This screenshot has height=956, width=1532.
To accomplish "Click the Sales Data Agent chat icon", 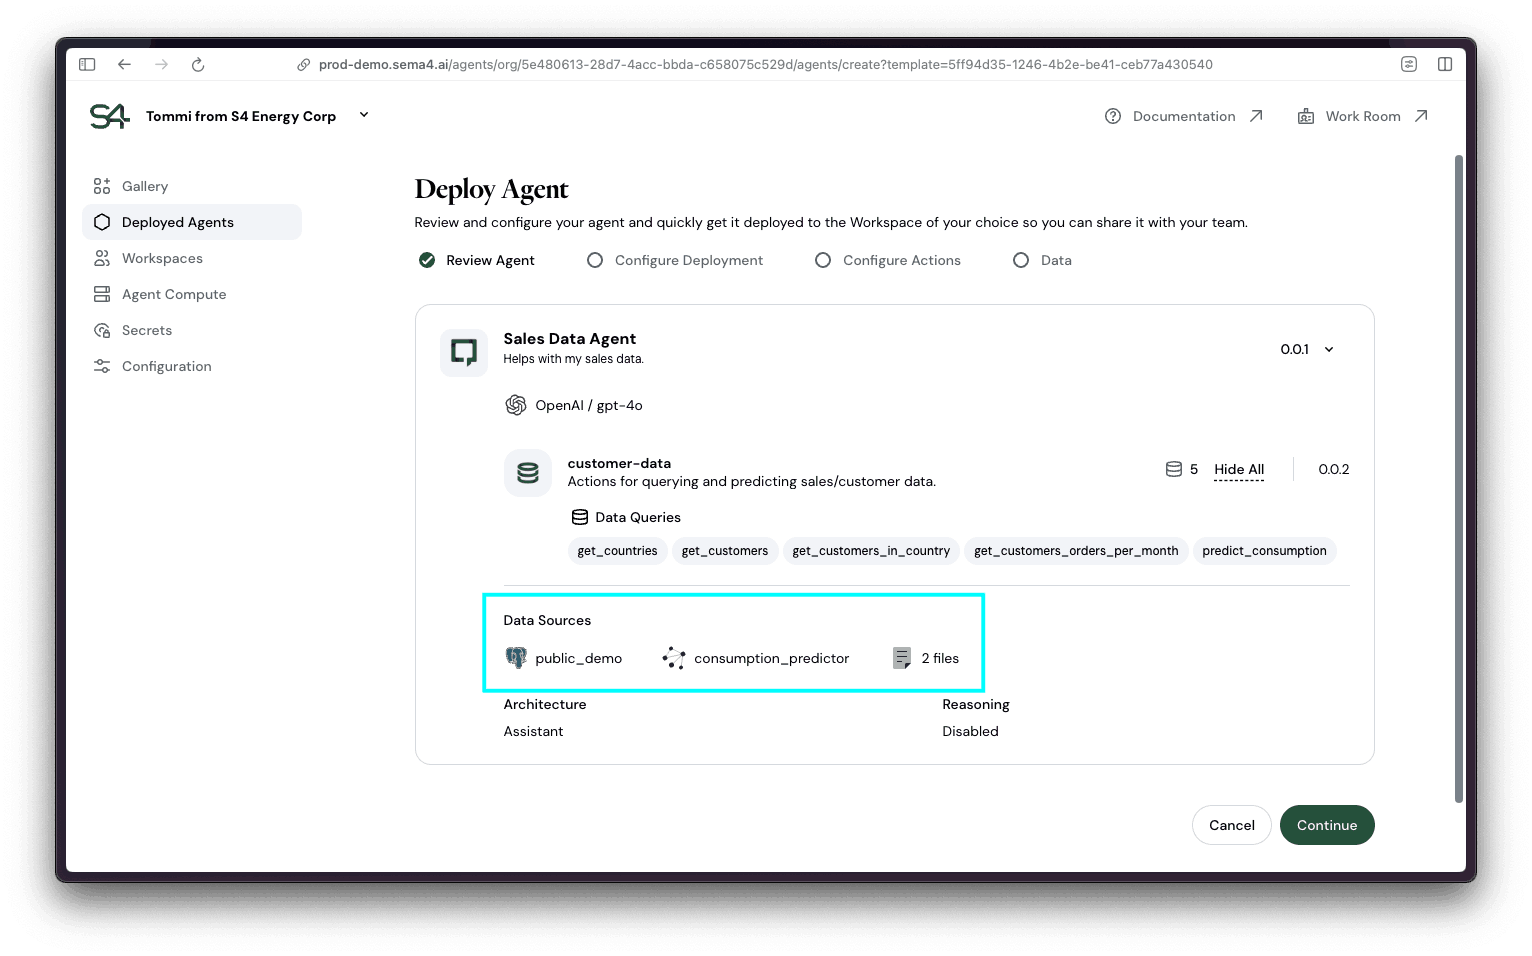I will tap(463, 352).
